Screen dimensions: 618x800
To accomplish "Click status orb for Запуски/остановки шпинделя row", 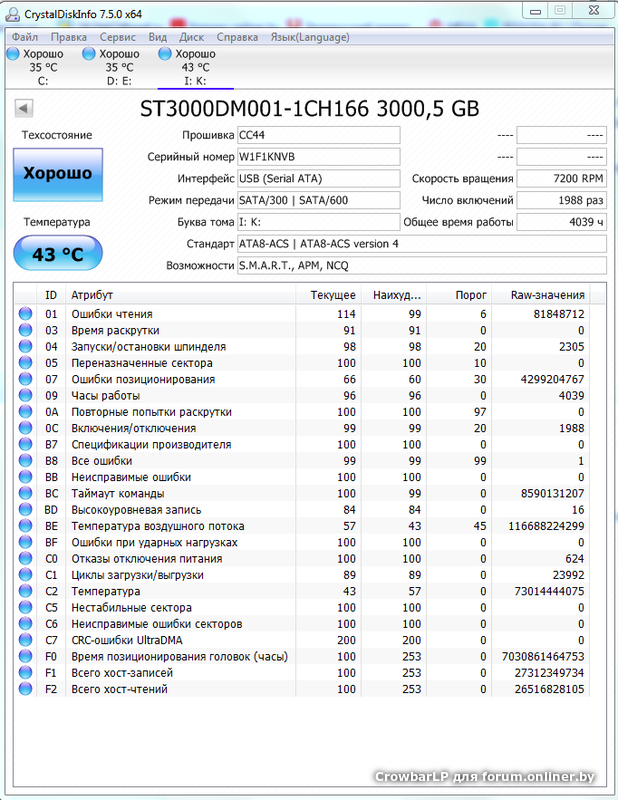I will (x=26, y=346).
